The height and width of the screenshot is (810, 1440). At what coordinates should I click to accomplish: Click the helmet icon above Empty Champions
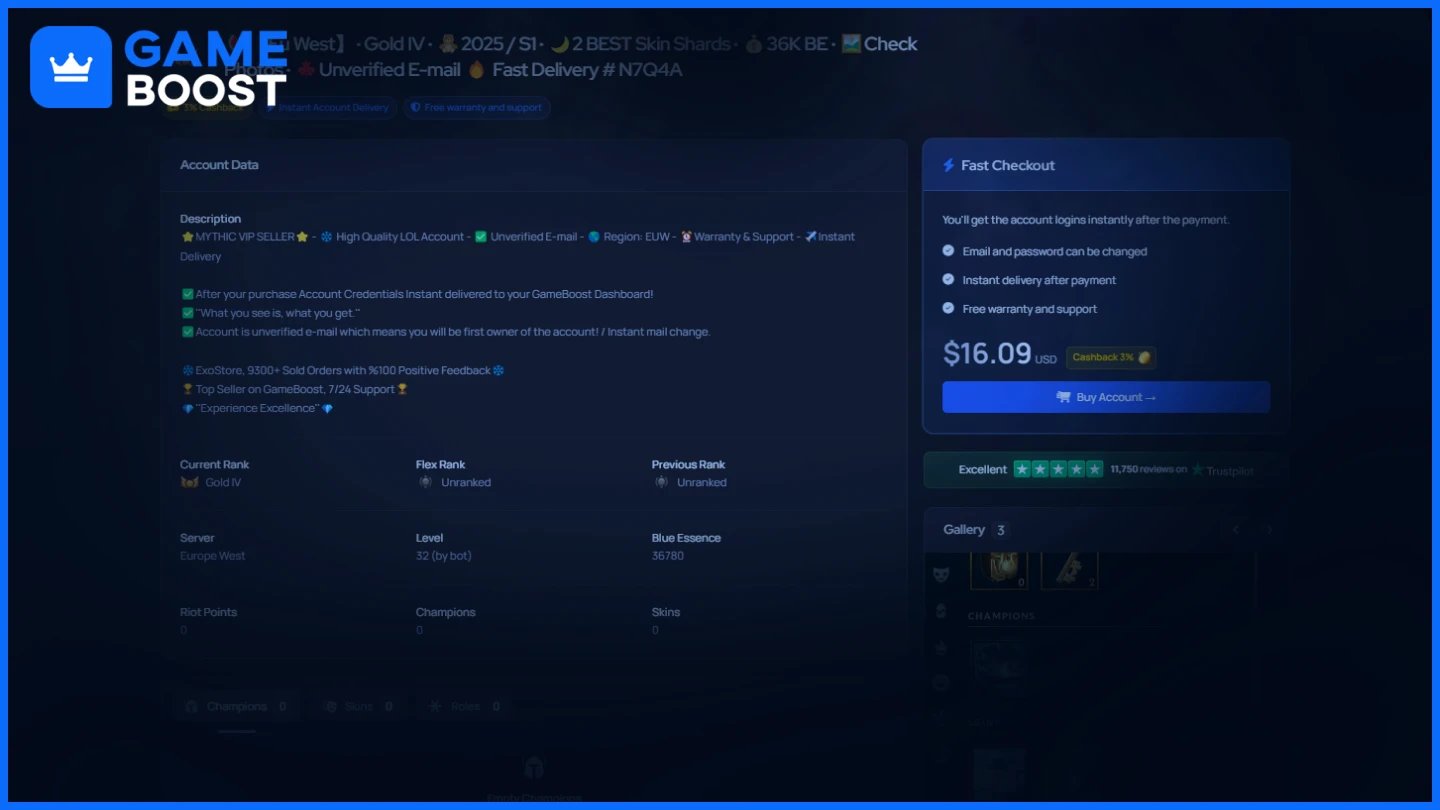[534, 767]
